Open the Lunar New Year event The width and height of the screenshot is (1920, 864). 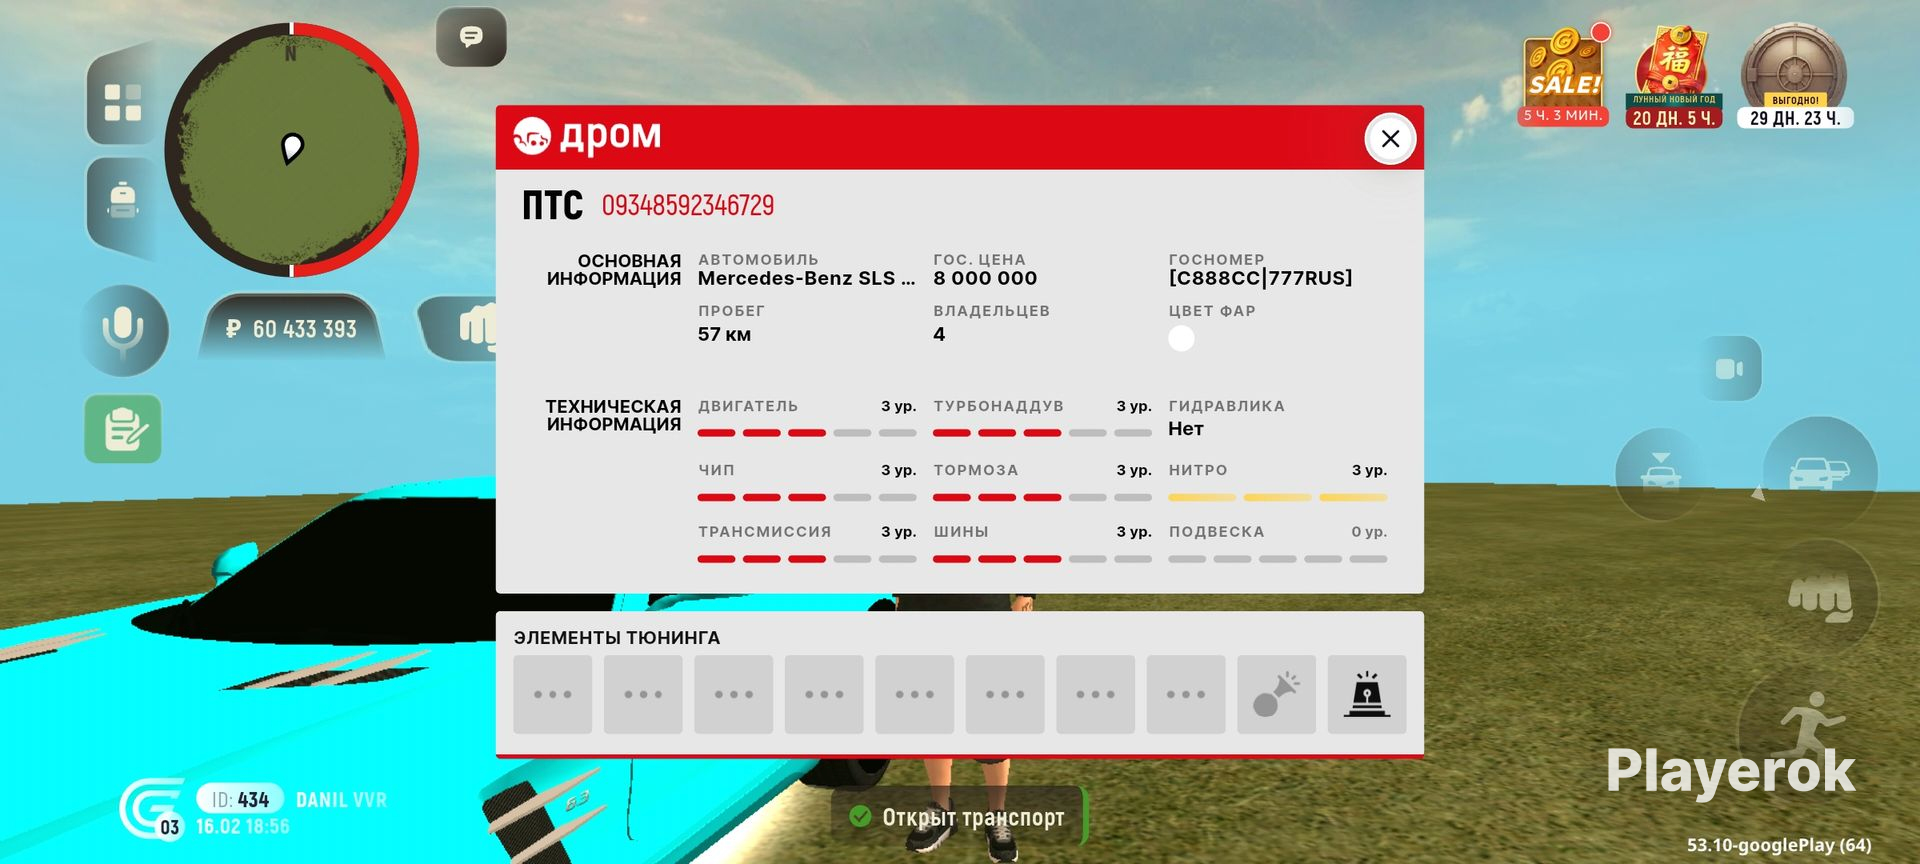[1676, 78]
